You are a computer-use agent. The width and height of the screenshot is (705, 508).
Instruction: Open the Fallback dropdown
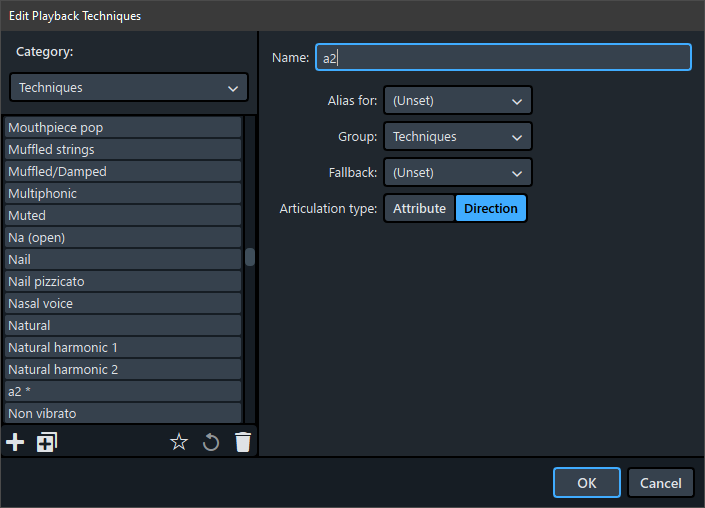coord(458,173)
